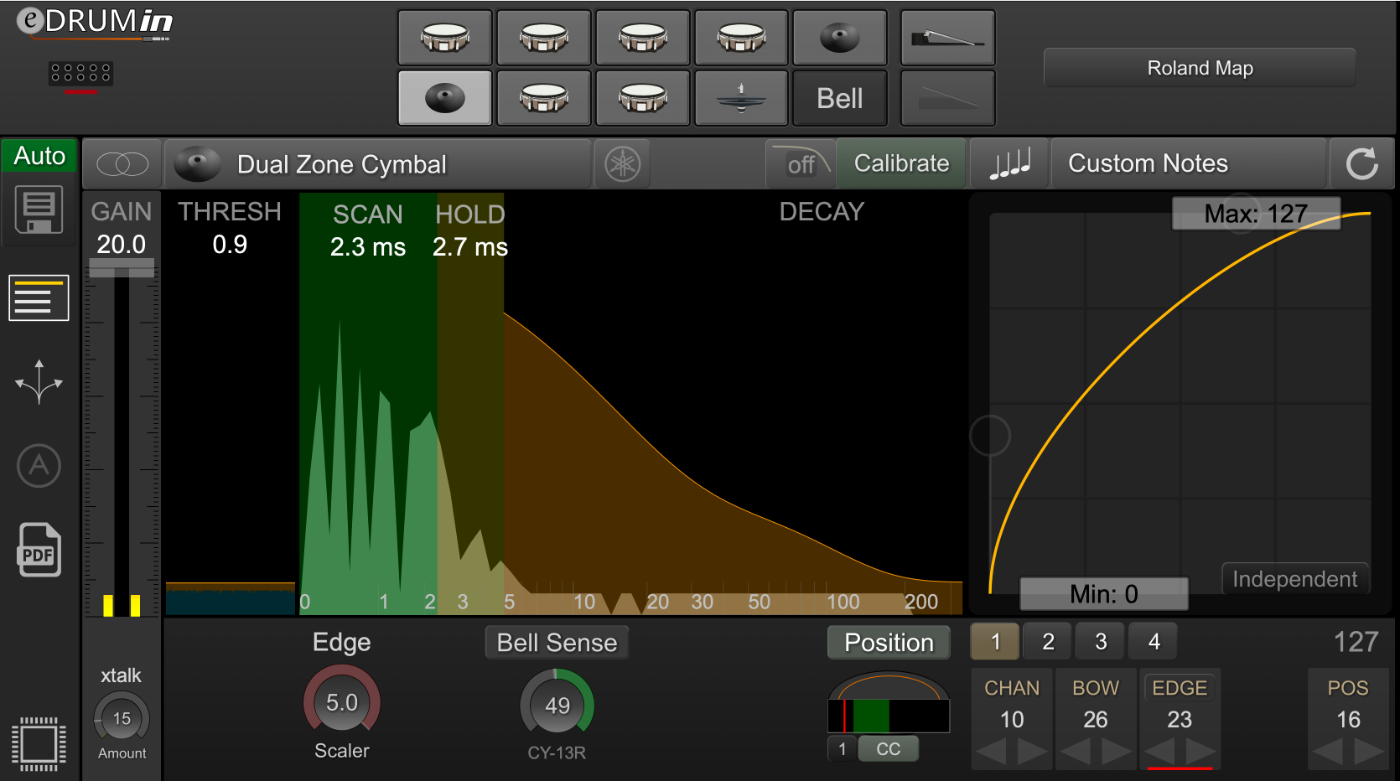Image resolution: width=1400 pixels, height=781 pixels.
Task: Toggle the CC button under position meter
Action: pos(888,749)
